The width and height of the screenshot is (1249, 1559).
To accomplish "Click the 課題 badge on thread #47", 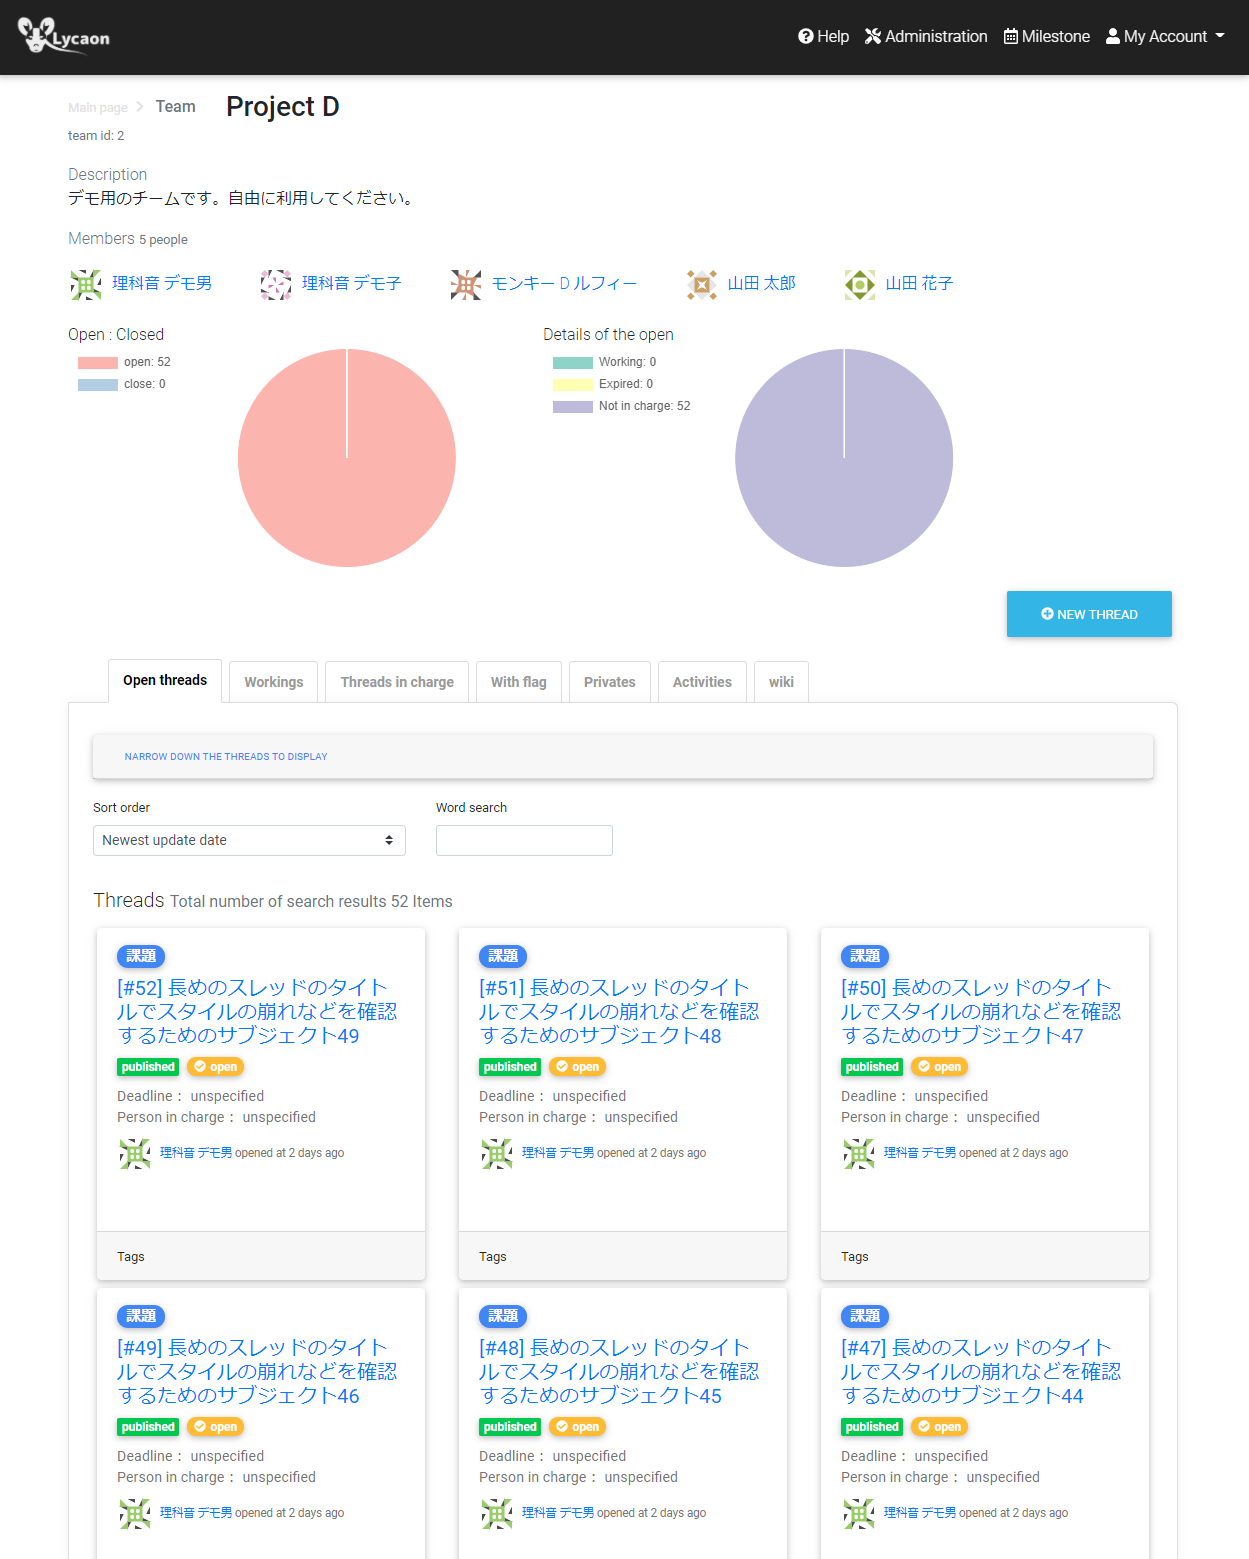I will [865, 1316].
